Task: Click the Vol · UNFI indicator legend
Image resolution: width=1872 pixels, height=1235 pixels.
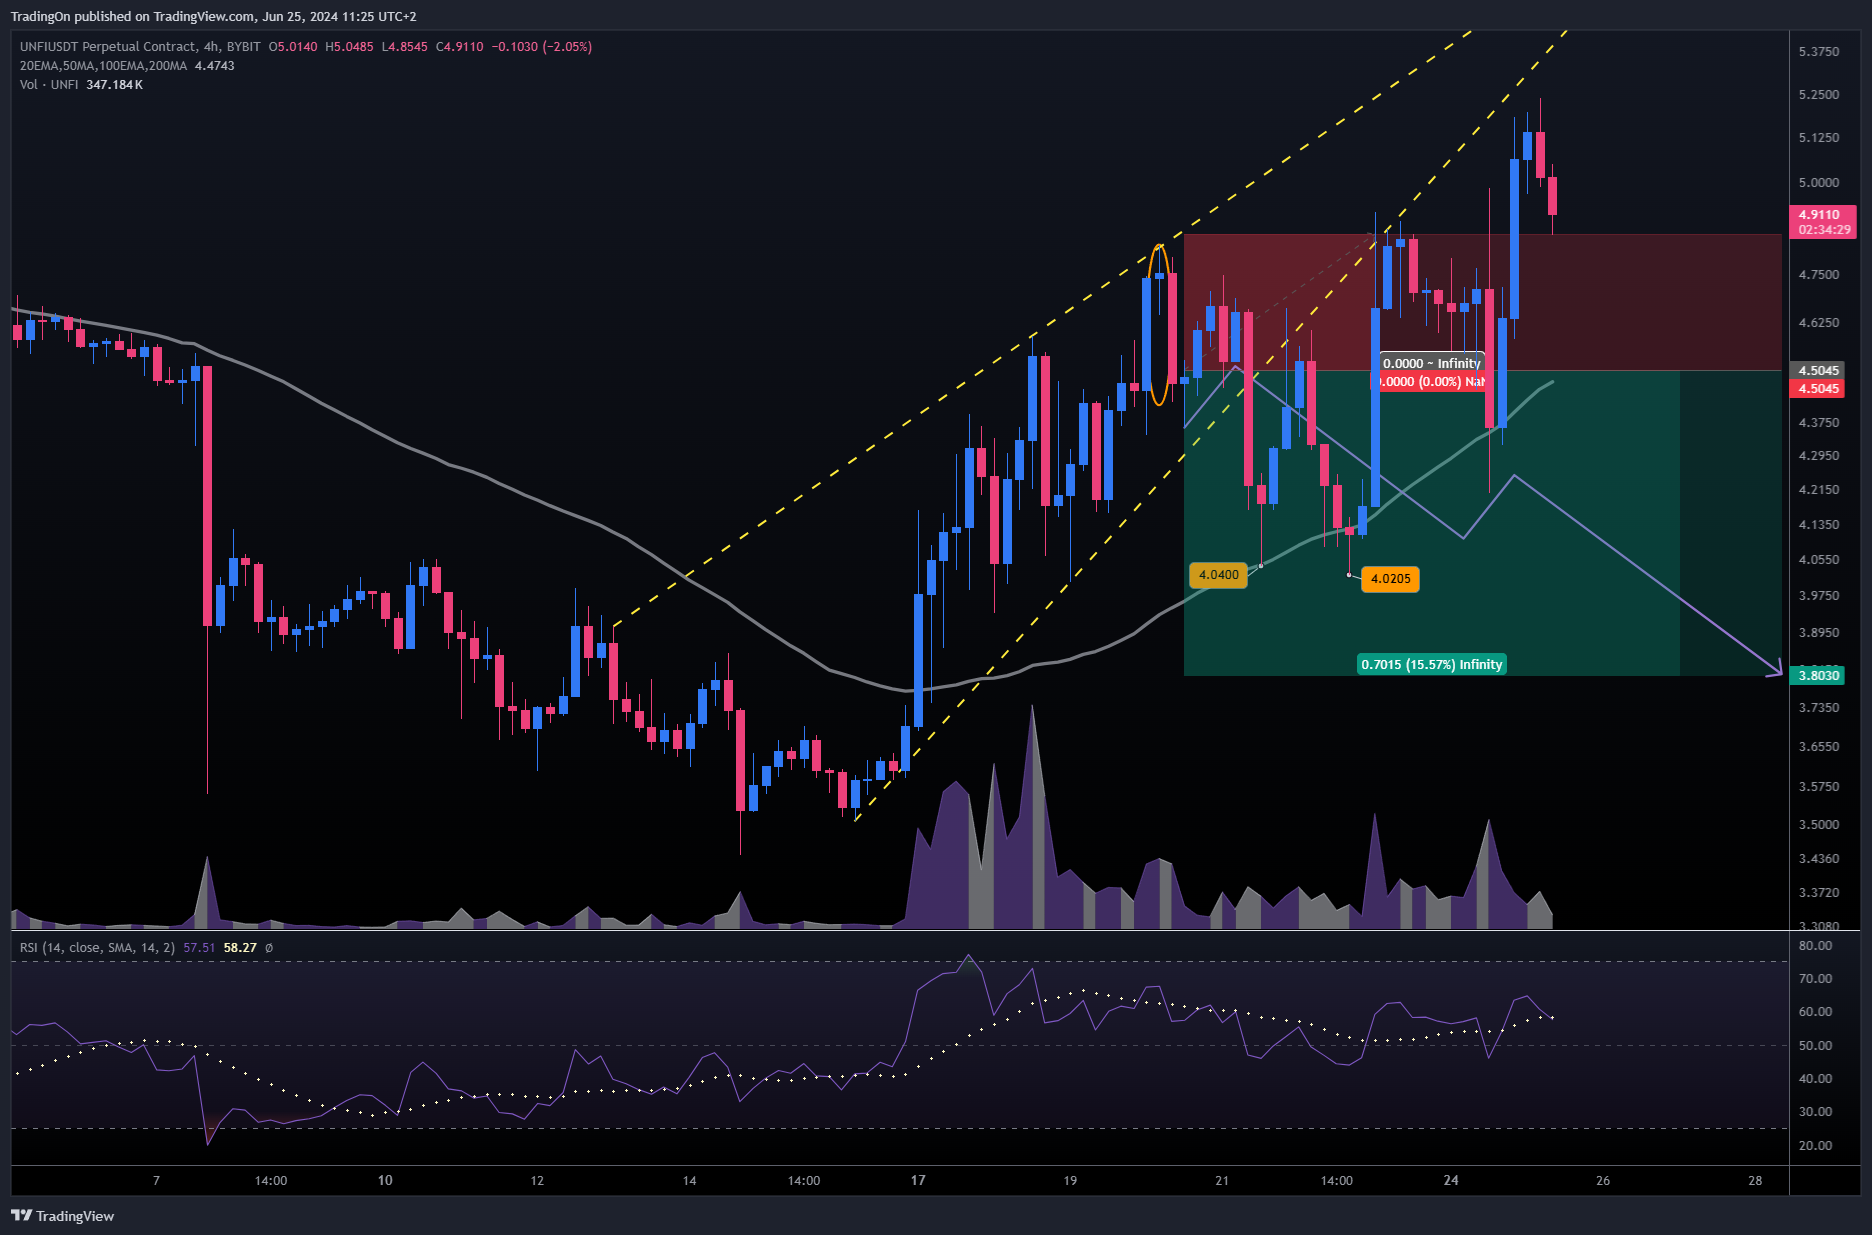Action: (49, 84)
